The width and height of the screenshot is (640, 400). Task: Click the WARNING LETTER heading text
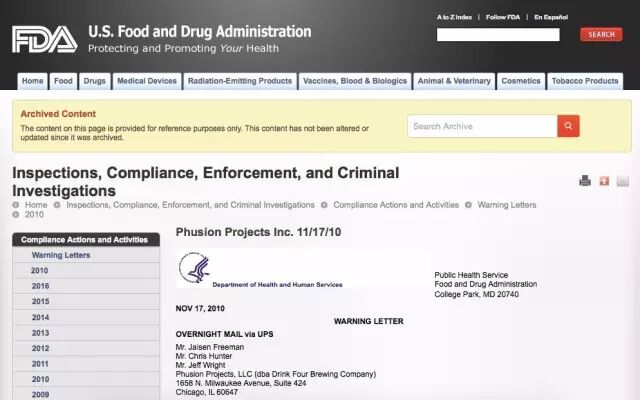click(x=369, y=321)
